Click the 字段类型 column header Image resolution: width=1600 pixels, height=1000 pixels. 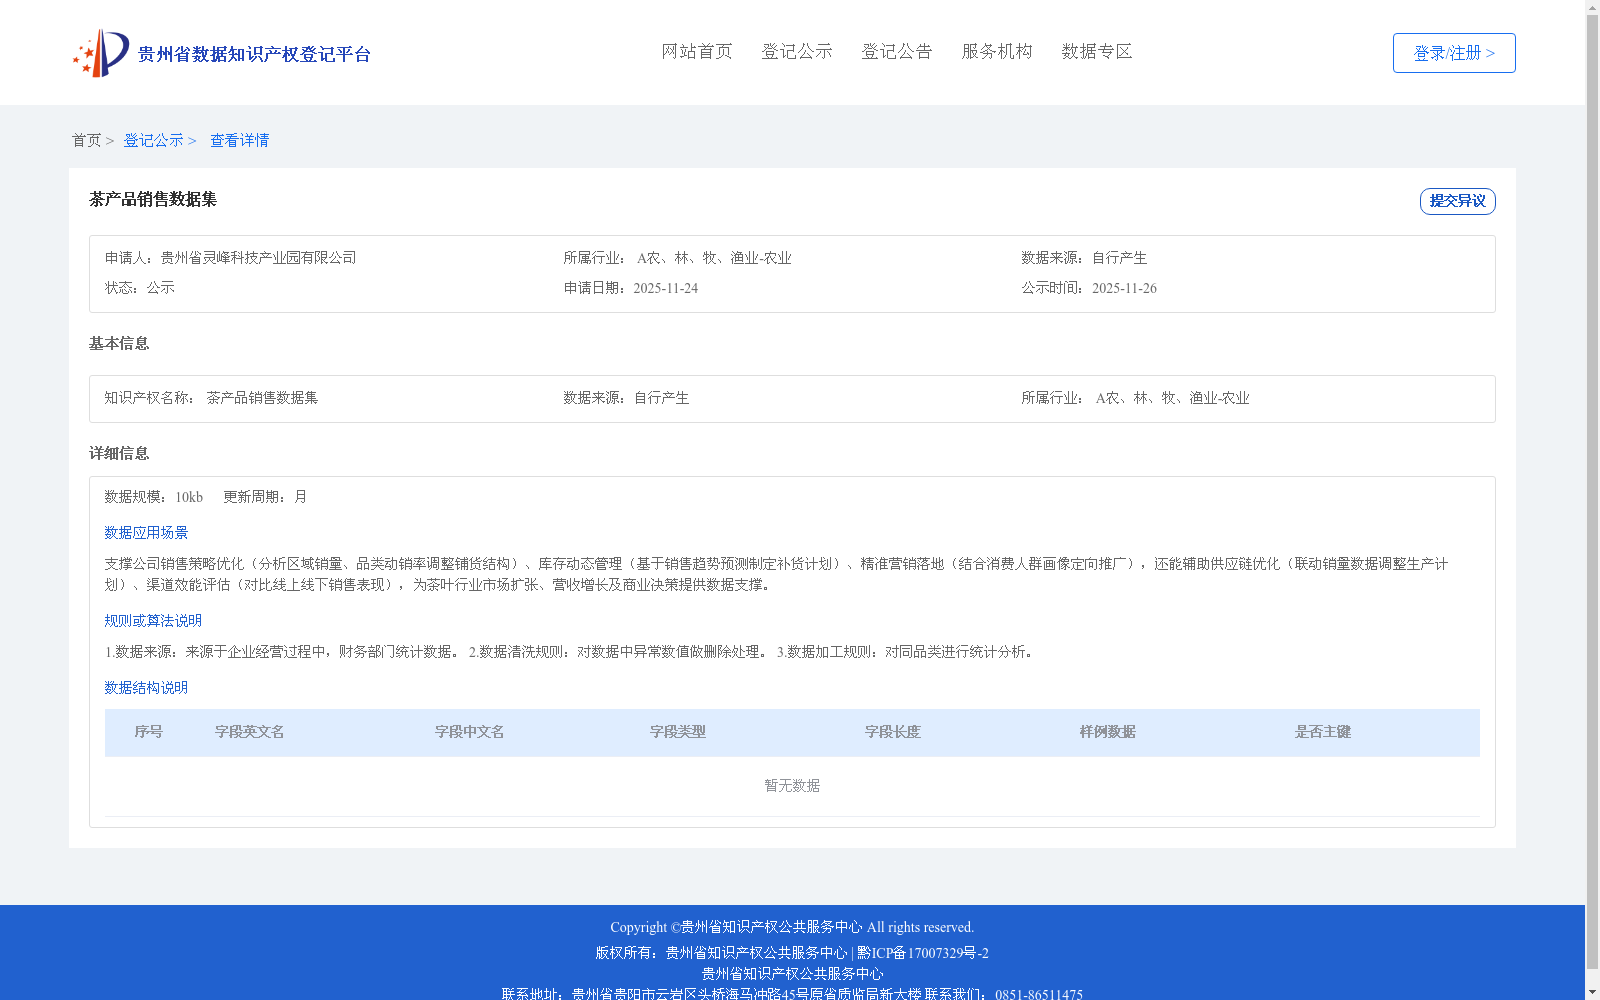678,732
